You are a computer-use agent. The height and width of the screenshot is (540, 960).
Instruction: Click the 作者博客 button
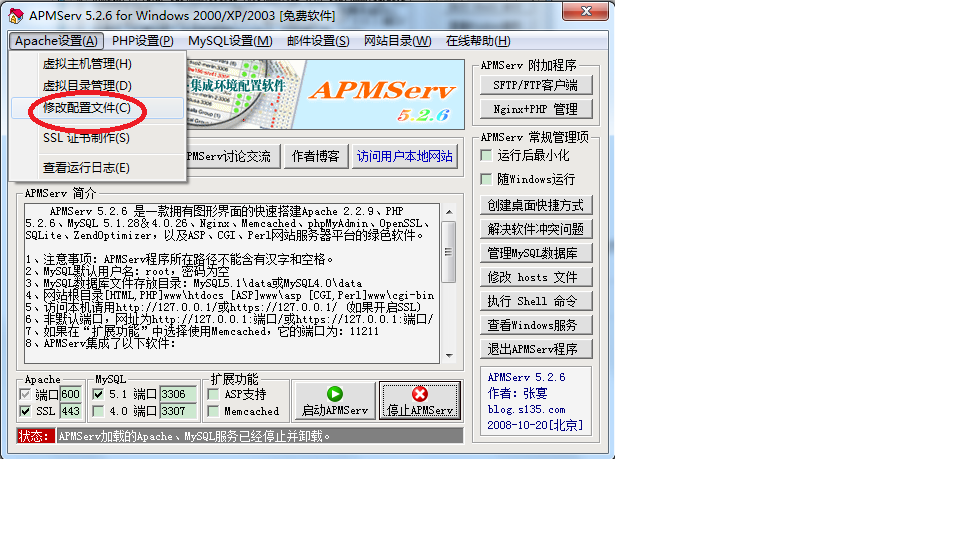(315, 157)
